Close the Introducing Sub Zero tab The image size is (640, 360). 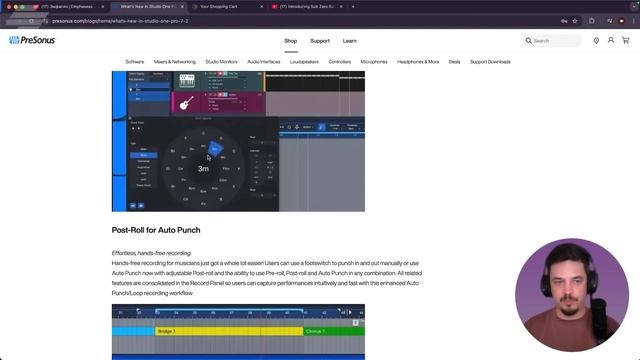coord(341,7)
